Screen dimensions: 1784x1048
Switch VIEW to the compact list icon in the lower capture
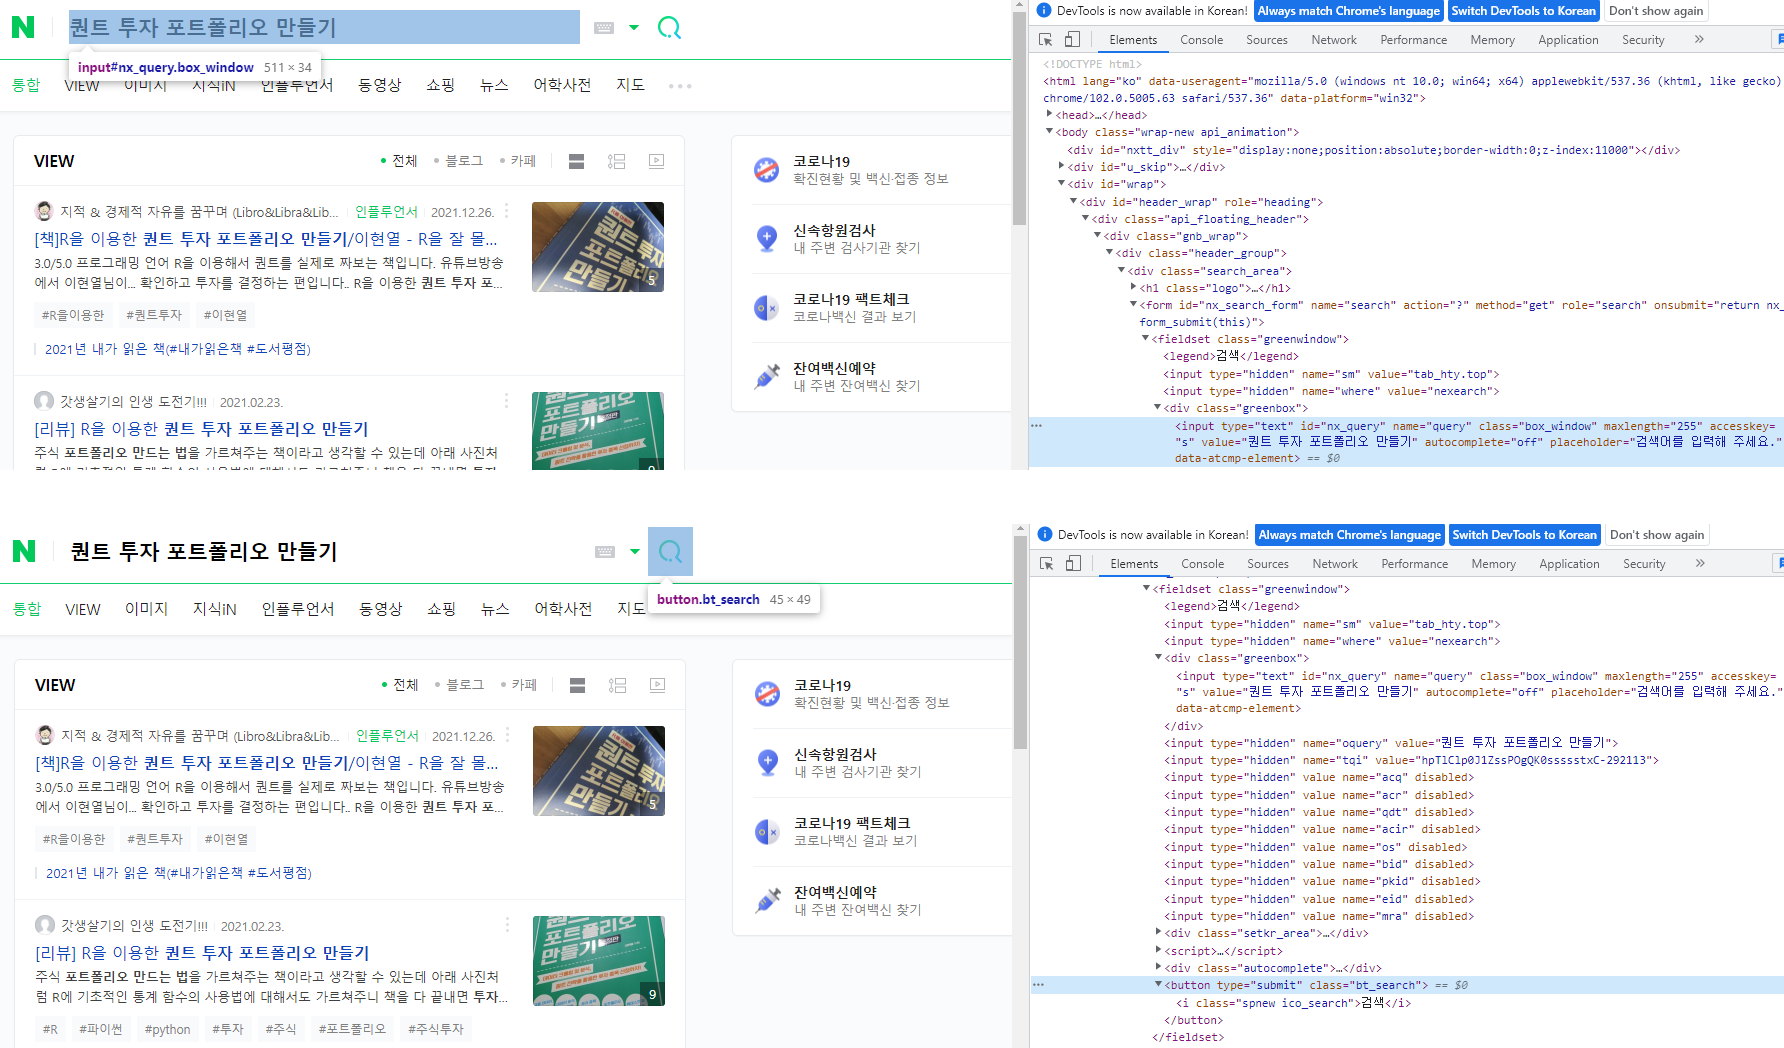click(x=577, y=685)
